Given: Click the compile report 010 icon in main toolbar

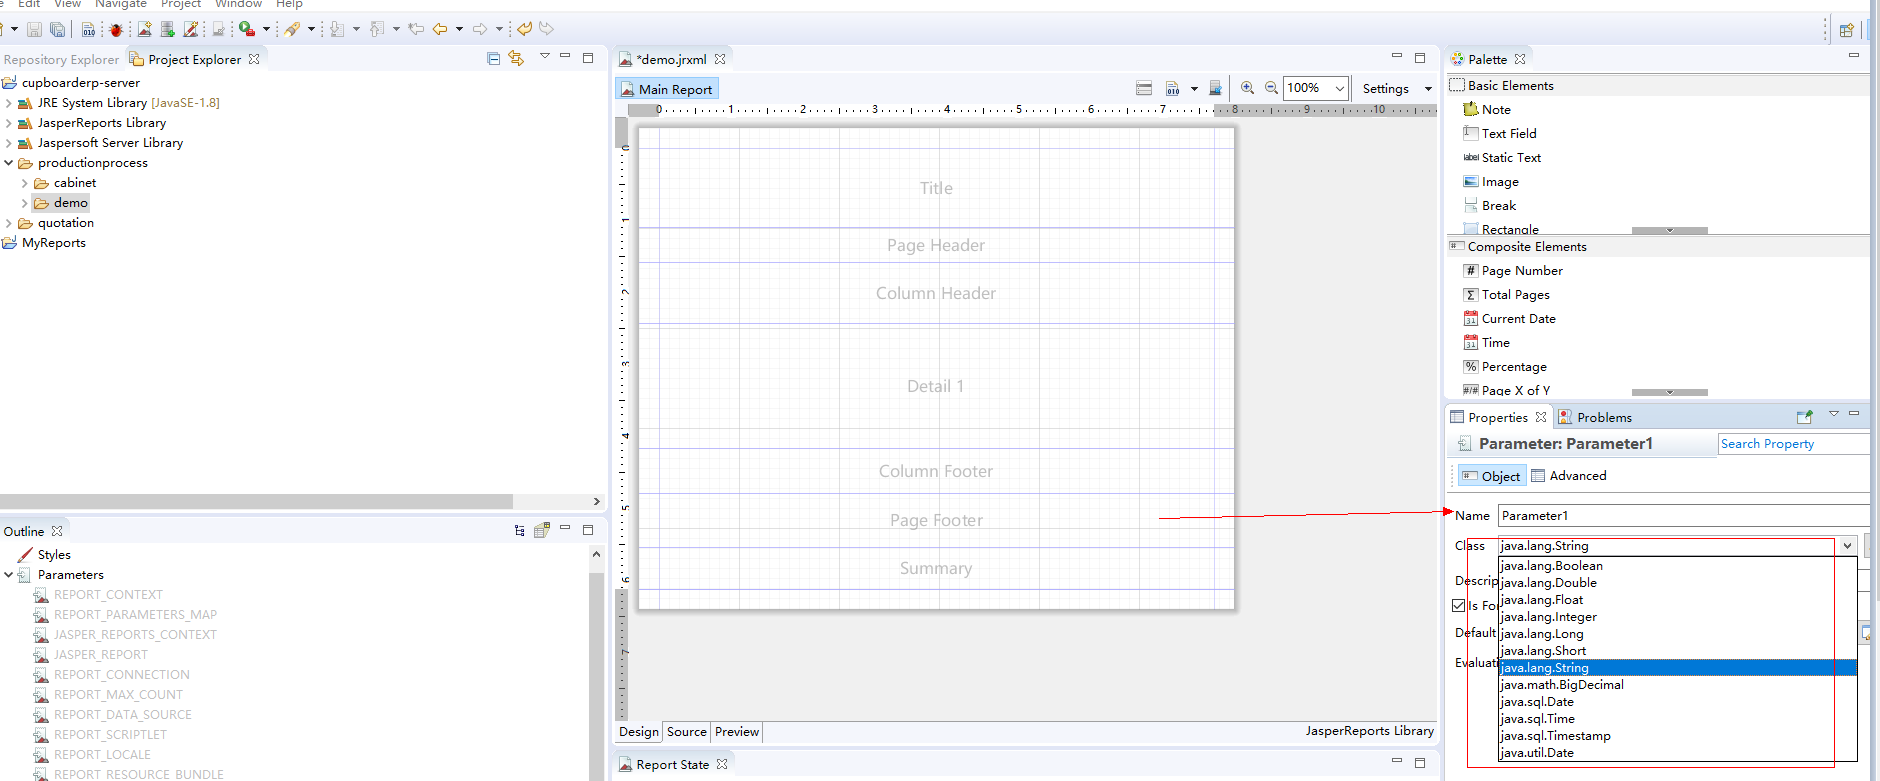Looking at the screenshot, I should tap(88, 30).
